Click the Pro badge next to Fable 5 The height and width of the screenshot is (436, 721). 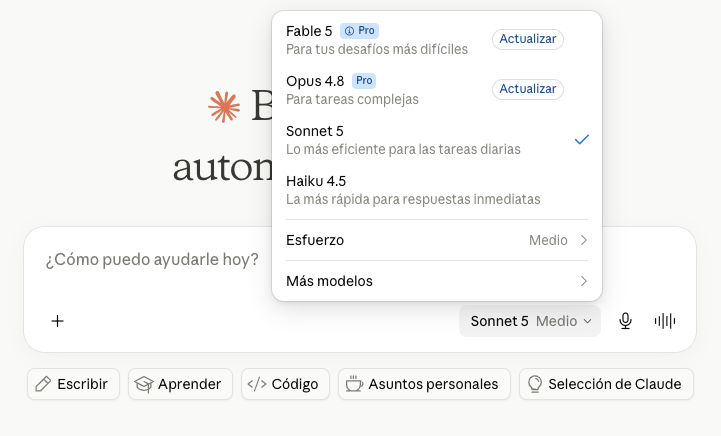click(360, 31)
